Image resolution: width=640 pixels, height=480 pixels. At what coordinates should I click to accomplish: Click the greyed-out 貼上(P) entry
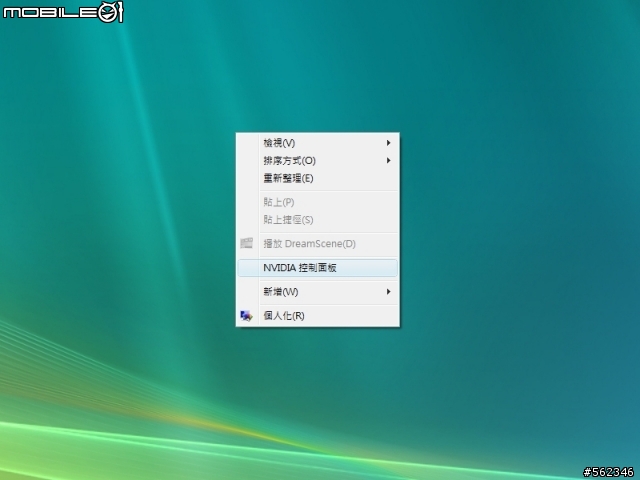point(318,202)
